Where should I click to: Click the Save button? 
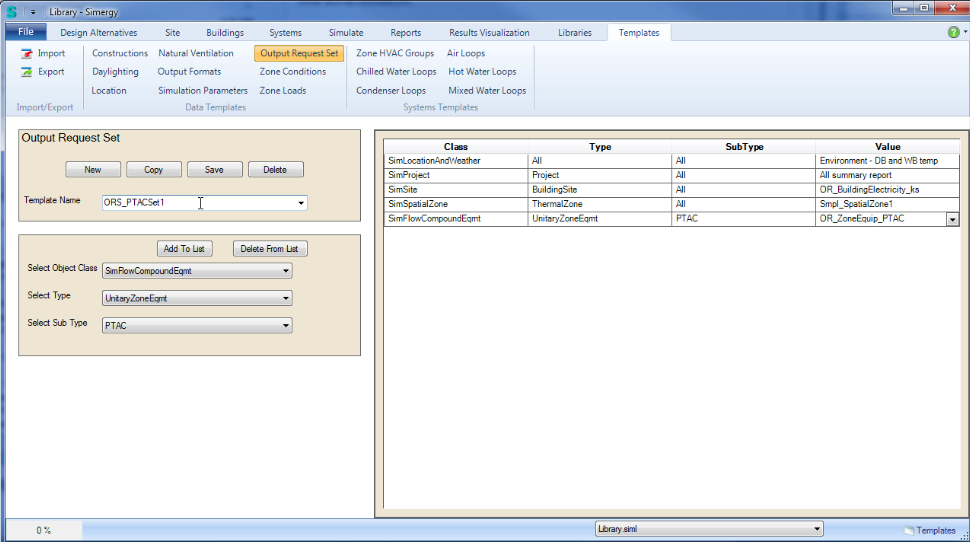tap(214, 170)
